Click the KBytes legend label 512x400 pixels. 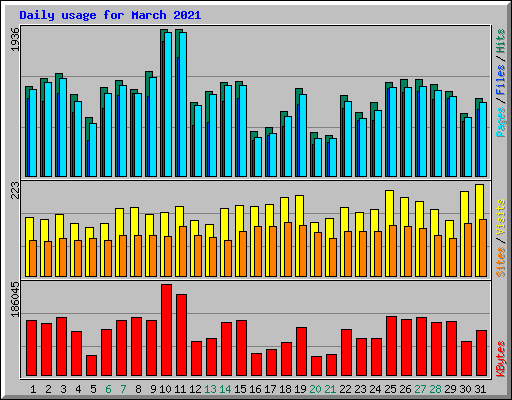(x=501, y=359)
